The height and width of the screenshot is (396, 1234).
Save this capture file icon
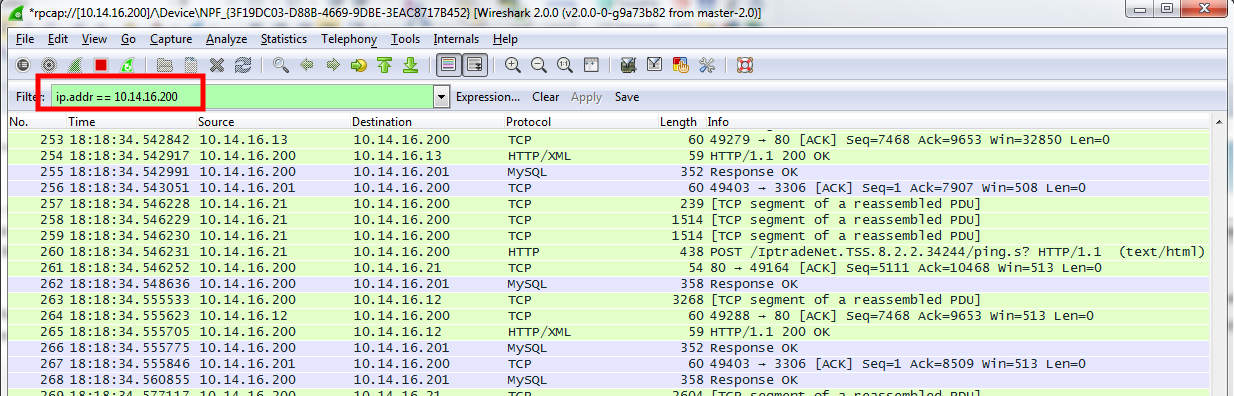coord(191,66)
